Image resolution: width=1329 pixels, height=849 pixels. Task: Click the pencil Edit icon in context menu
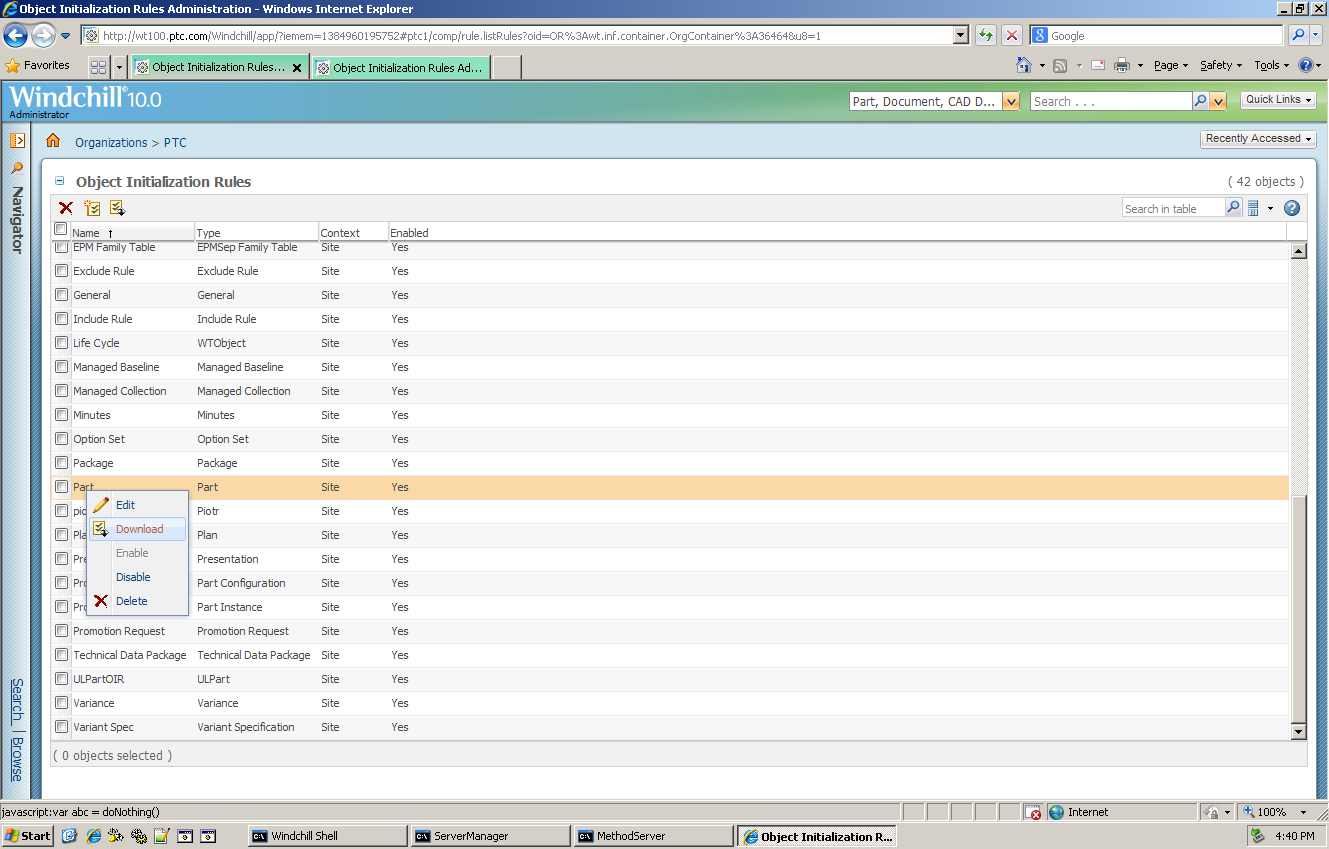[101, 505]
